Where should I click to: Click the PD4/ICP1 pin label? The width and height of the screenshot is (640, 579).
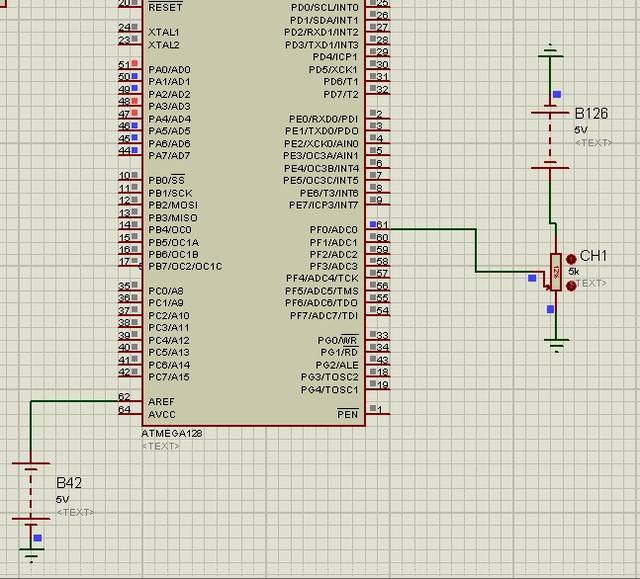tap(335, 57)
